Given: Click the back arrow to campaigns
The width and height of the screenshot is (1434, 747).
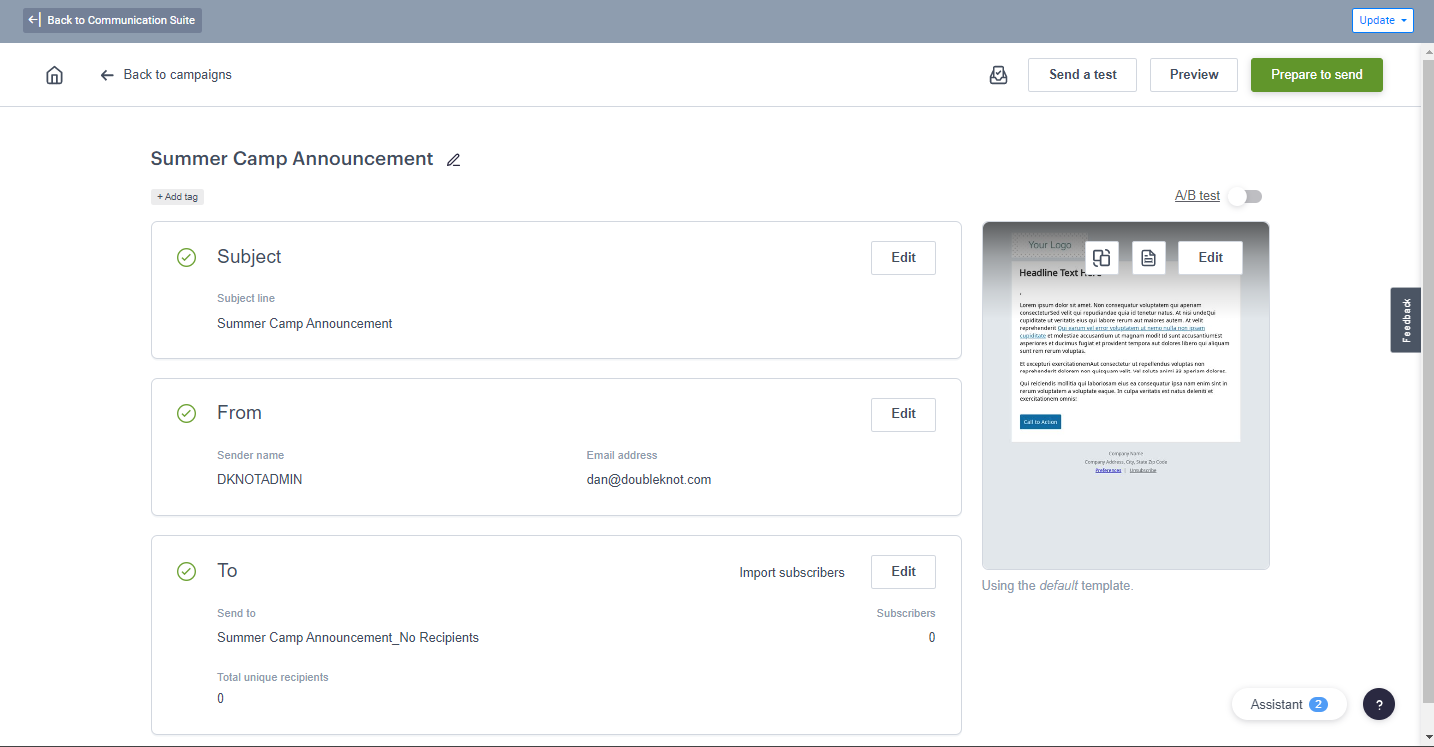Looking at the screenshot, I should tap(107, 75).
